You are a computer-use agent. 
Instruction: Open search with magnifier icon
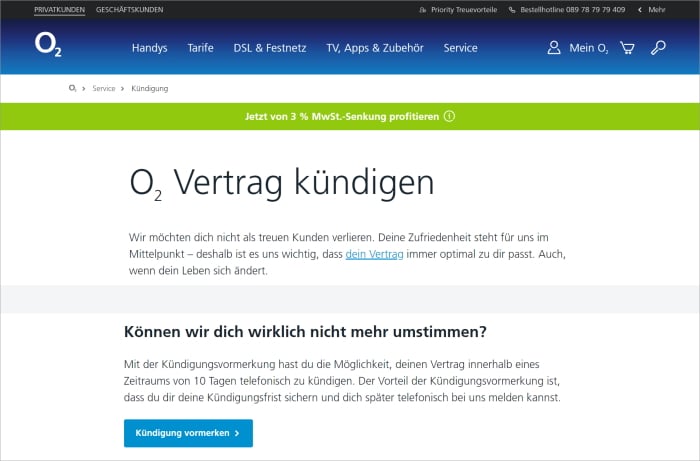click(658, 48)
